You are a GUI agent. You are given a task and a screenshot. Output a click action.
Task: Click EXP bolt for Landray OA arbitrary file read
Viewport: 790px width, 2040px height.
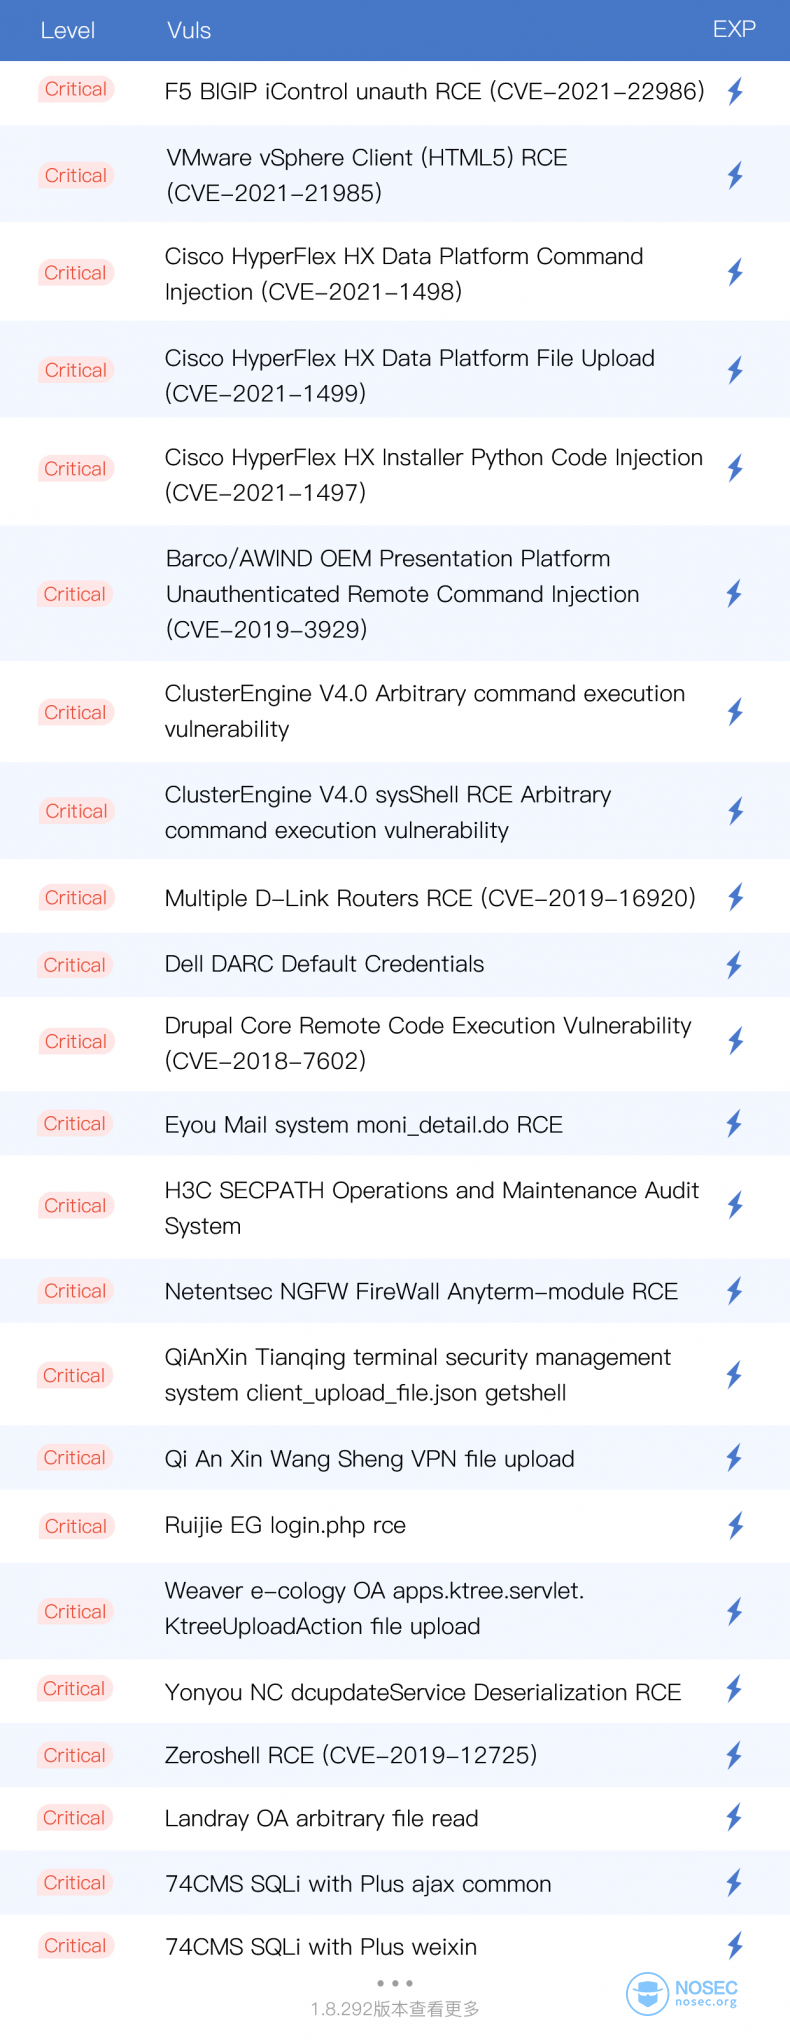point(734,1817)
